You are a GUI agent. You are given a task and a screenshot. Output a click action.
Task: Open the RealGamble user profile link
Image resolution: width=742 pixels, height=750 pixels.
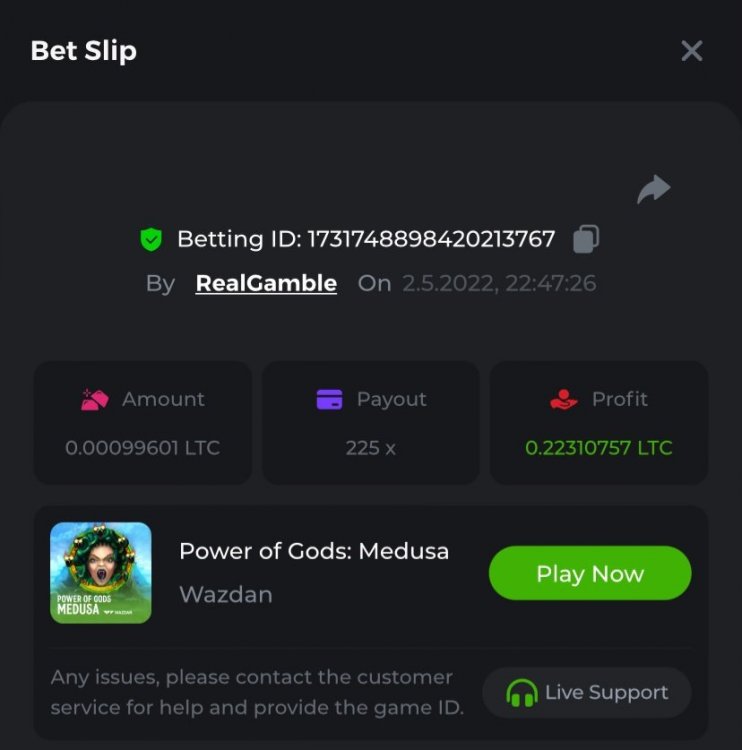coord(266,283)
